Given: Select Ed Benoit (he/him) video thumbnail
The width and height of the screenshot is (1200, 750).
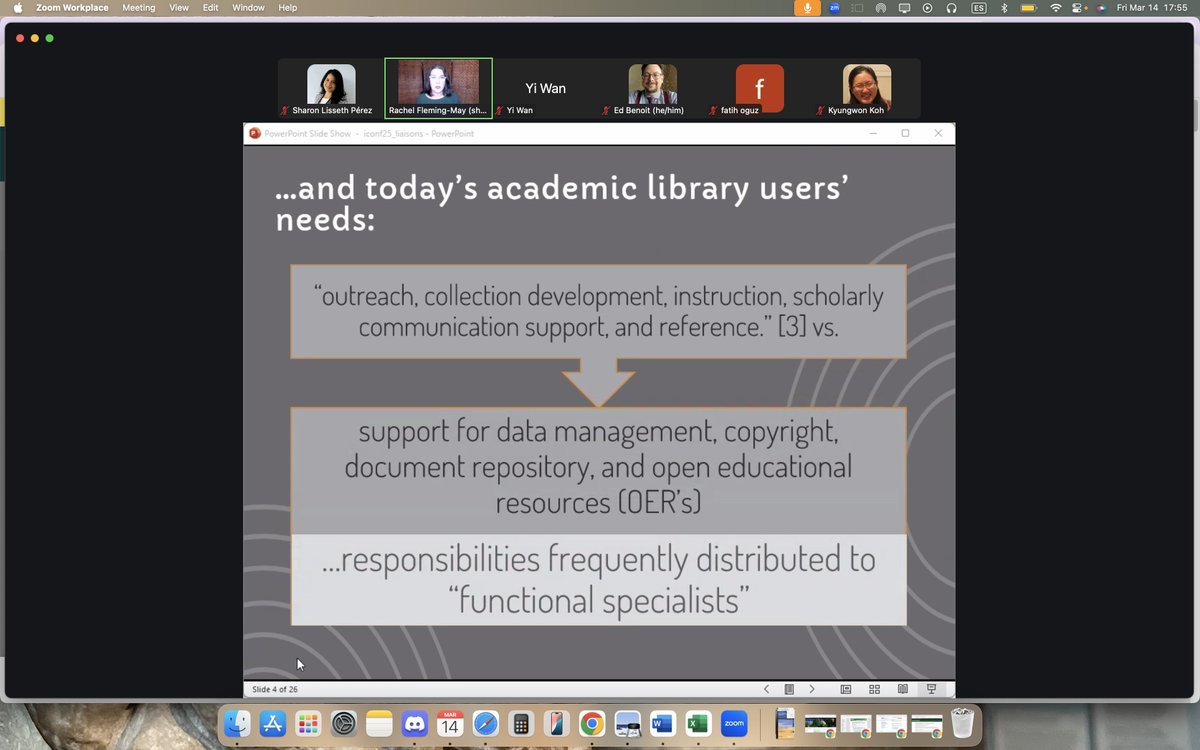Looking at the screenshot, I should (653, 88).
